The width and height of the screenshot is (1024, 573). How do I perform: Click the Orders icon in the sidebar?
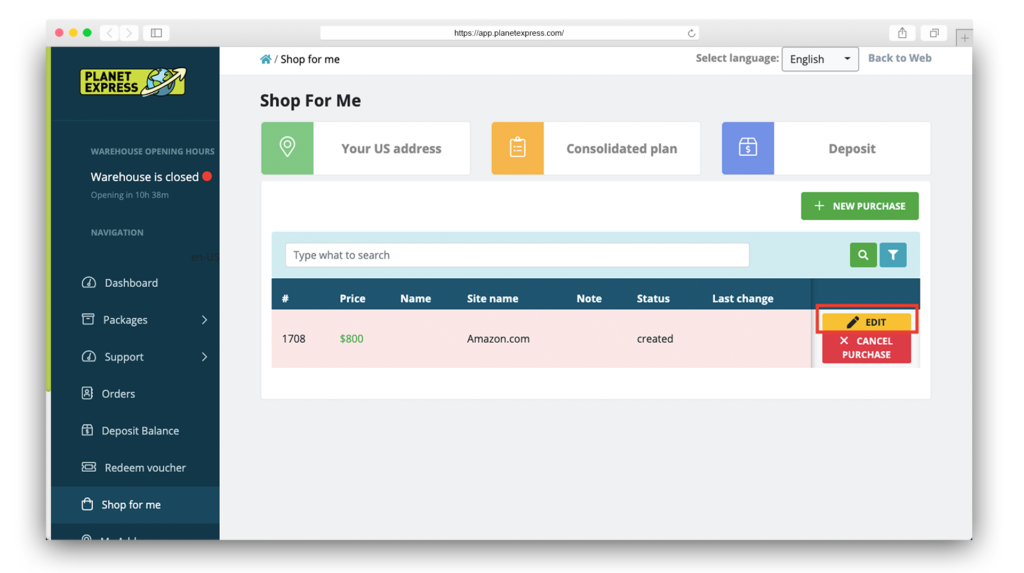pos(87,393)
